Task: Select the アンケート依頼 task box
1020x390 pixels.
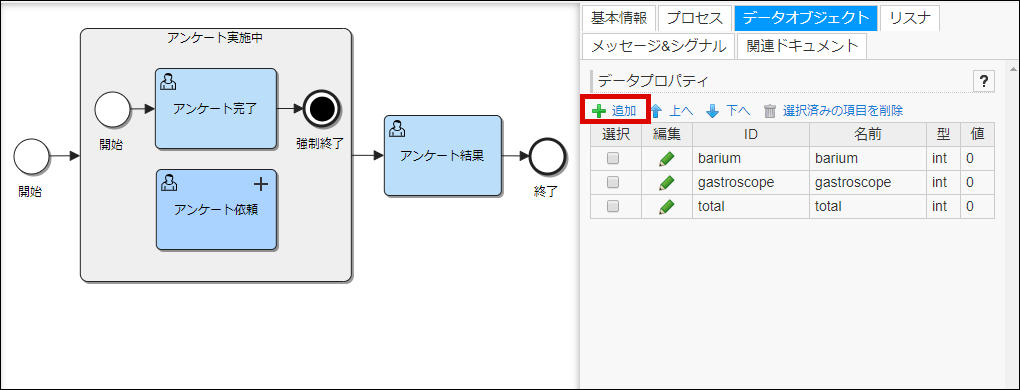Action: (x=216, y=210)
